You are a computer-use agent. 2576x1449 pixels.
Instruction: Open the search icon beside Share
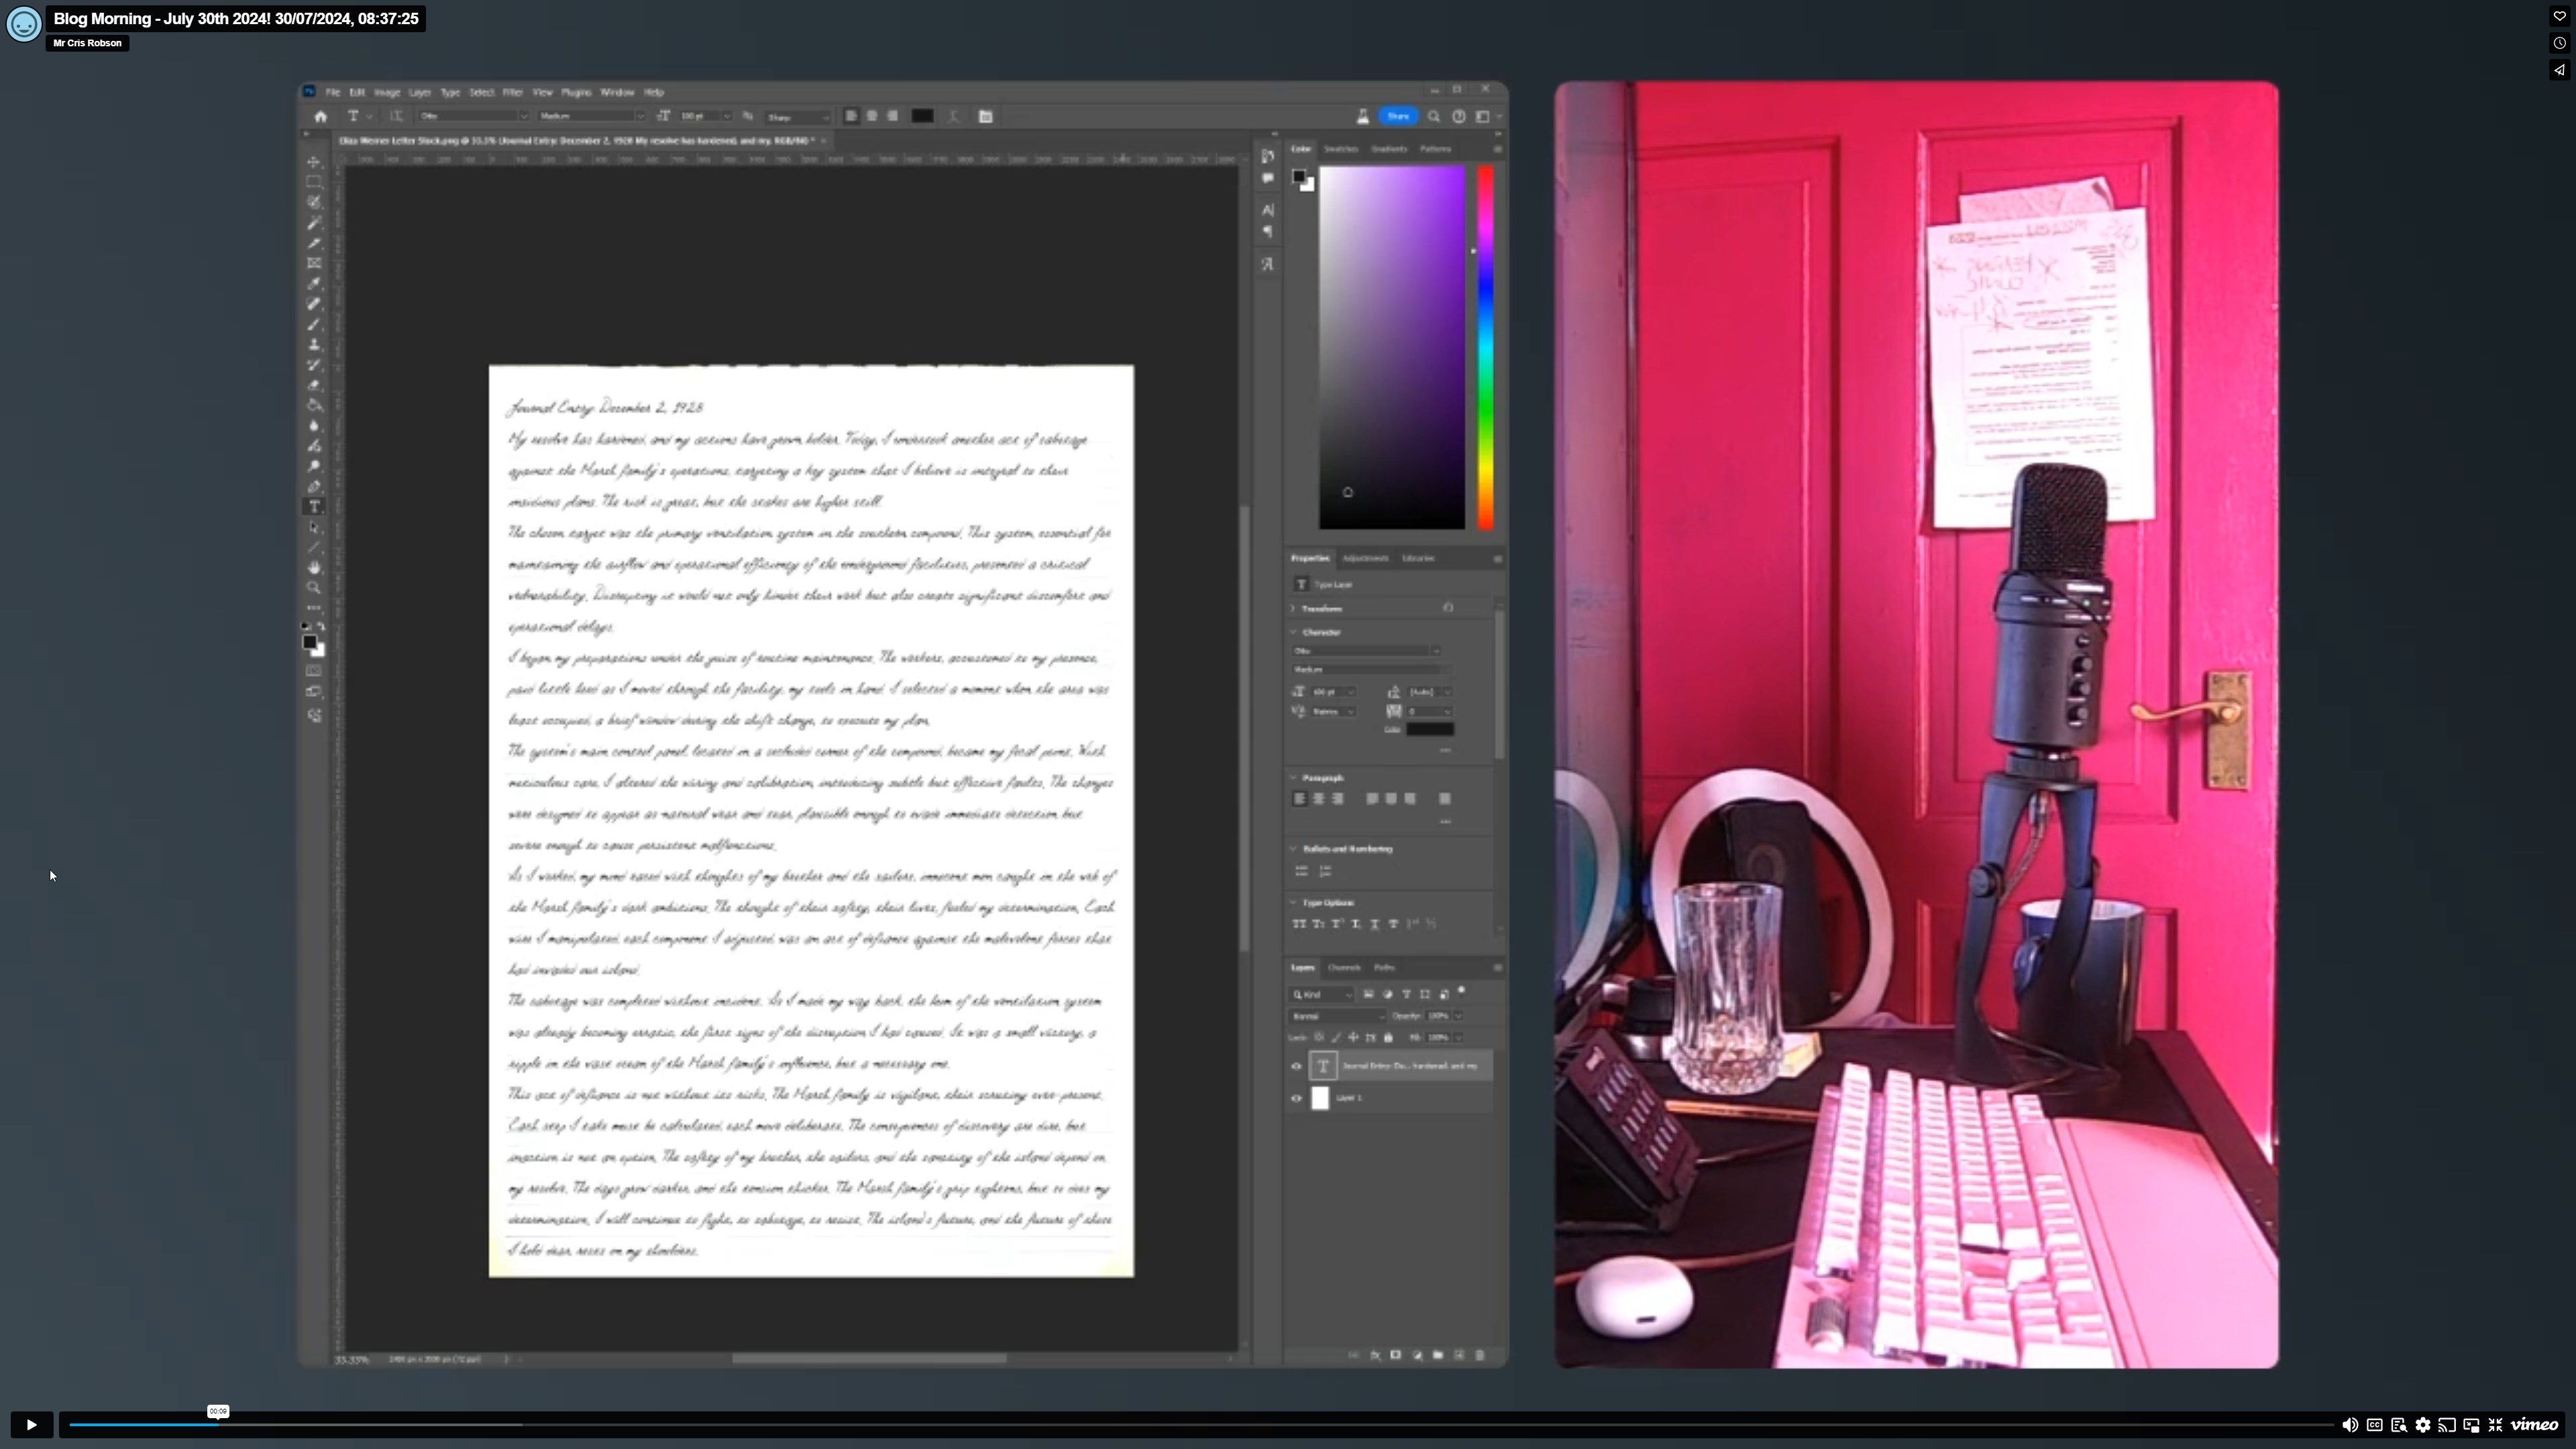(1434, 116)
